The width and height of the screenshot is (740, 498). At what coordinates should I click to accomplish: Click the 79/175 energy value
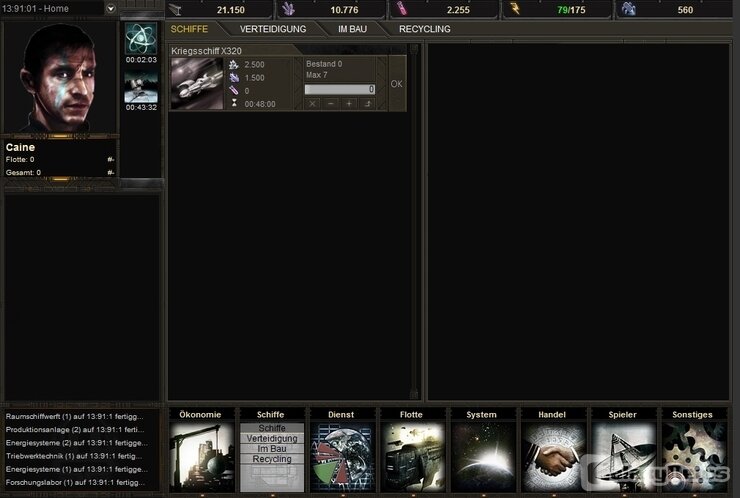click(x=571, y=10)
